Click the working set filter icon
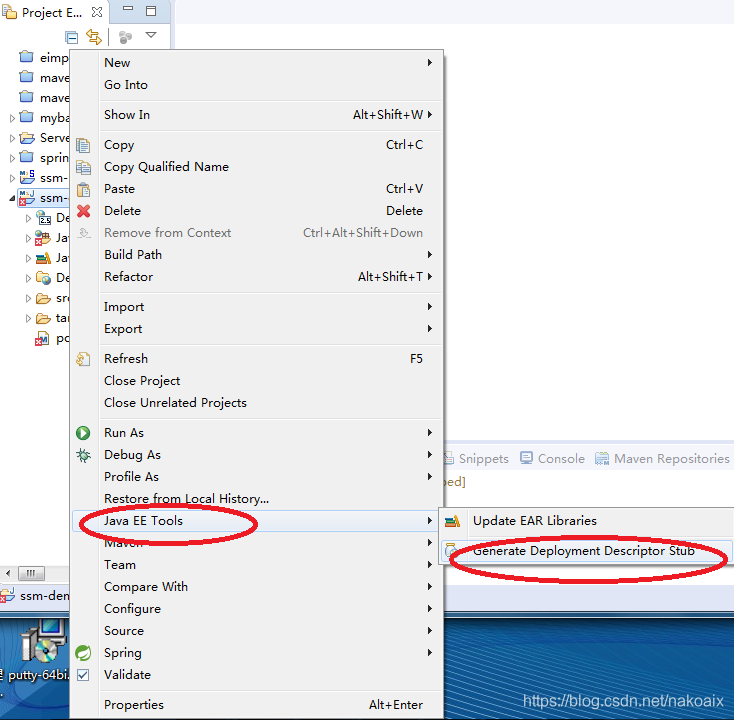 125,37
